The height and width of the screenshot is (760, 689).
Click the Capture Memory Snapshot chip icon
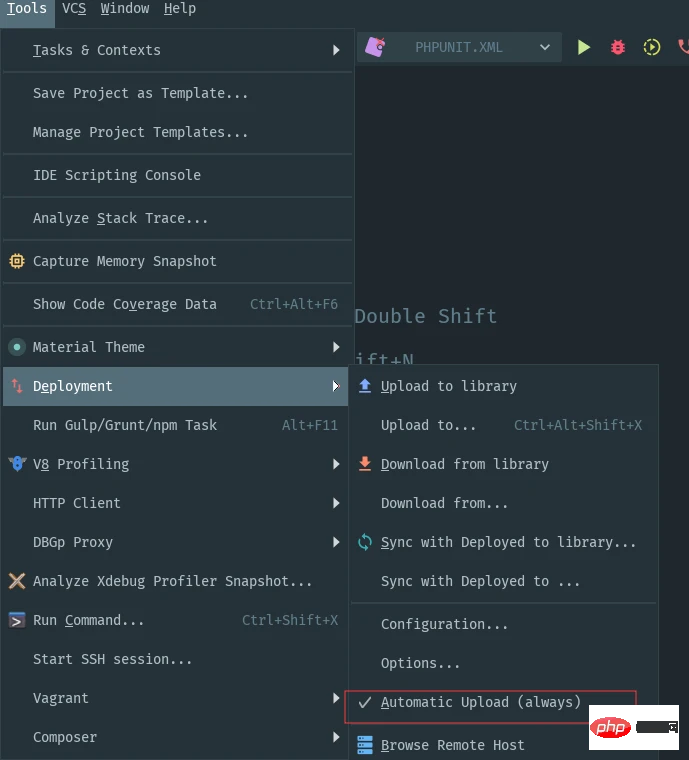point(17,261)
